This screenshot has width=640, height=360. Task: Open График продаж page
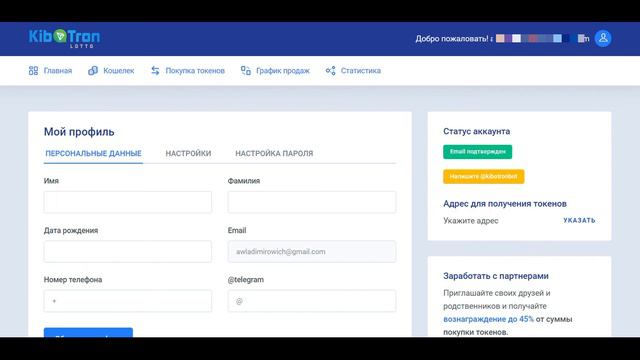[283, 71]
